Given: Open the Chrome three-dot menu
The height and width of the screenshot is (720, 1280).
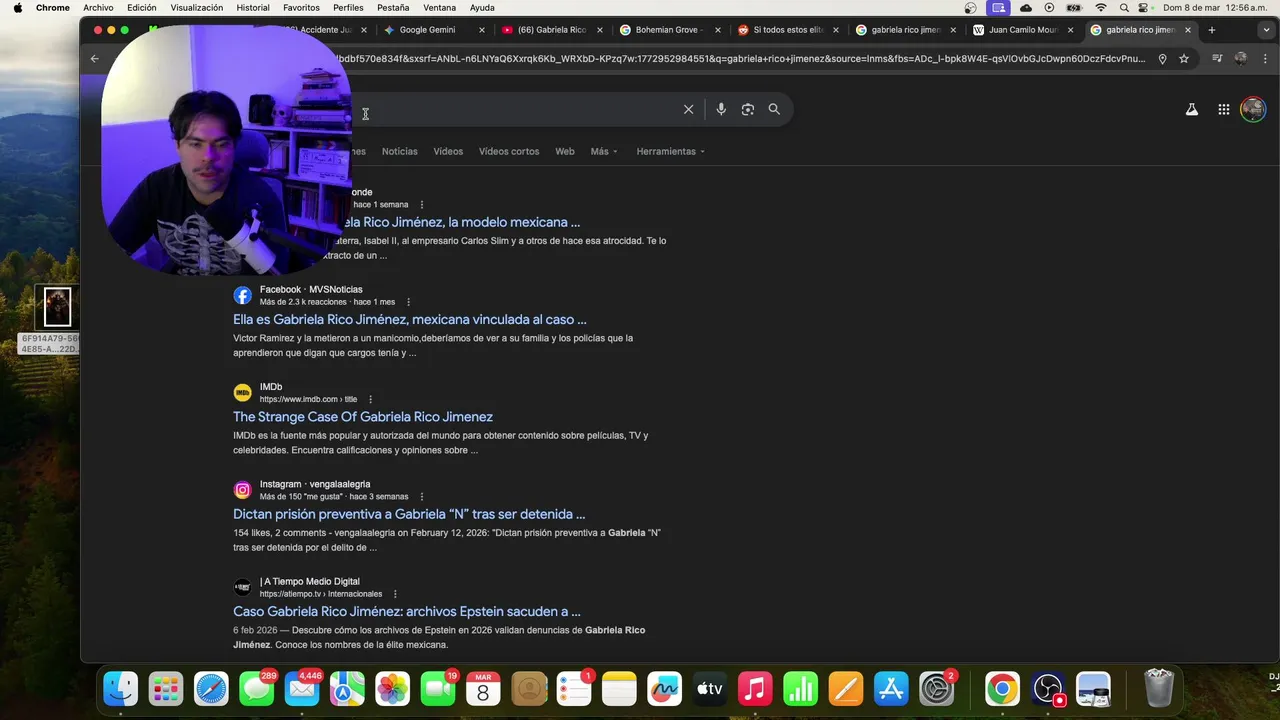Looking at the screenshot, I should [x=1265, y=59].
